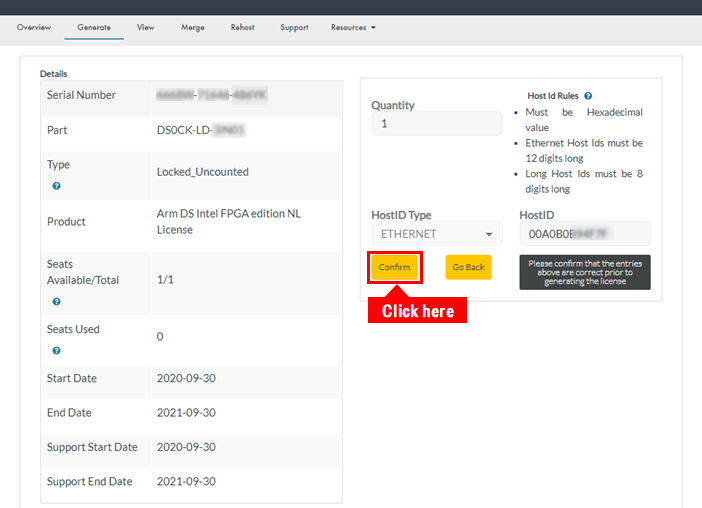Expand the Resources dropdown menu
Image resolution: width=702 pixels, height=508 pixels.
[353, 27]
